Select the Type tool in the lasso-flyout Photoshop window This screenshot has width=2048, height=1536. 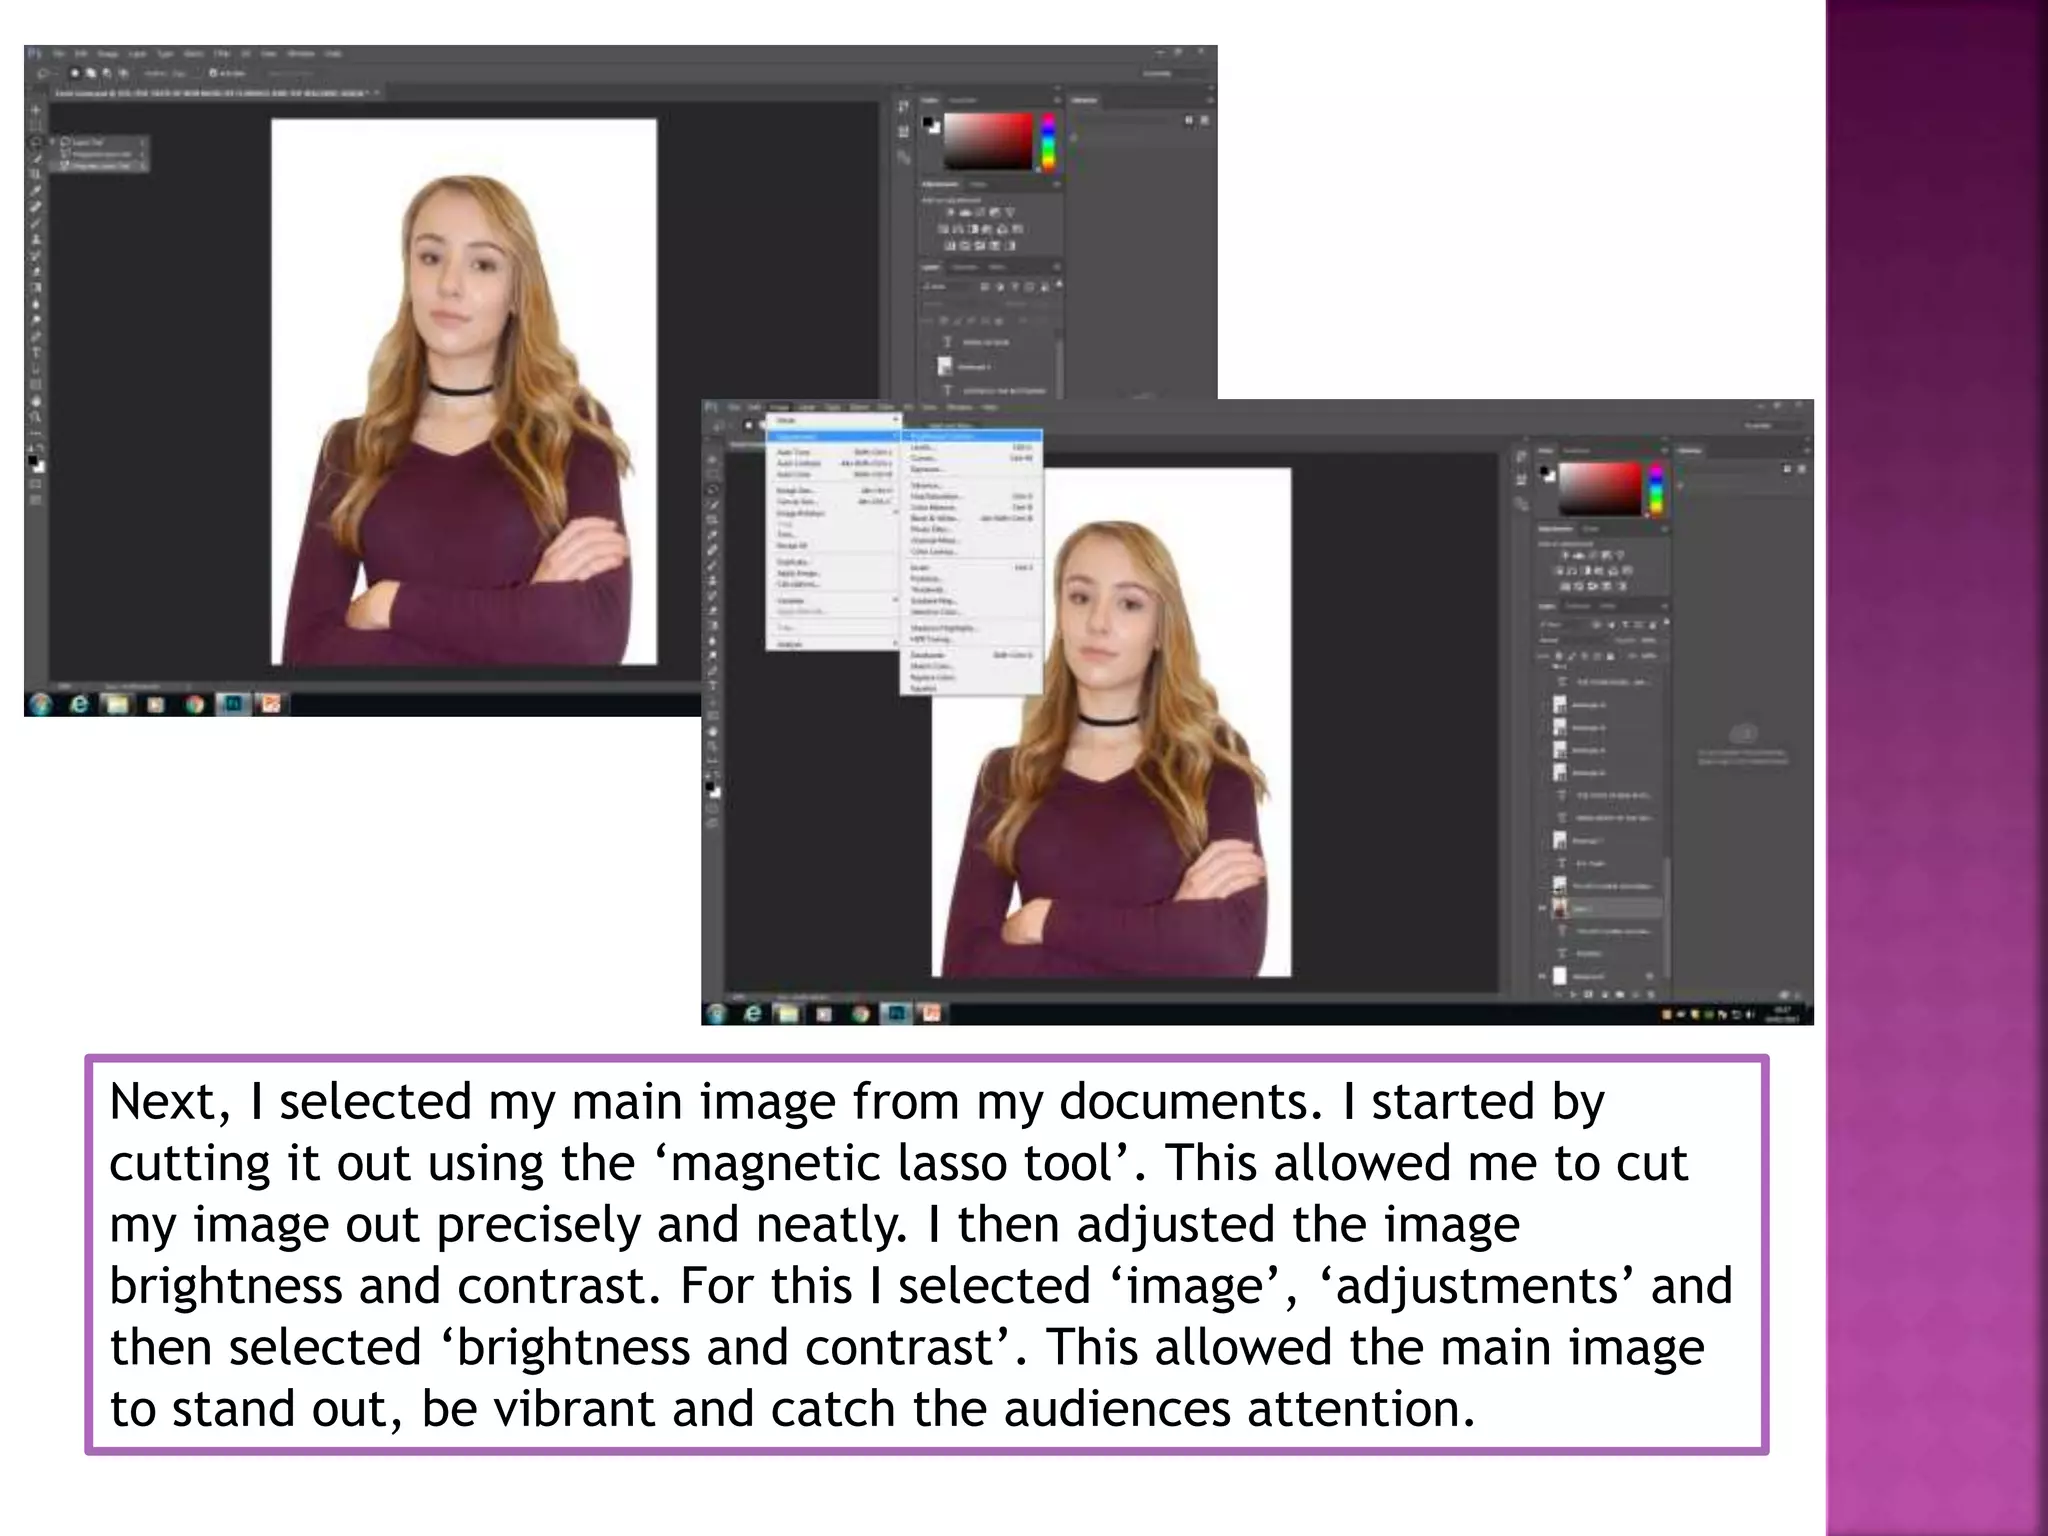36,352
